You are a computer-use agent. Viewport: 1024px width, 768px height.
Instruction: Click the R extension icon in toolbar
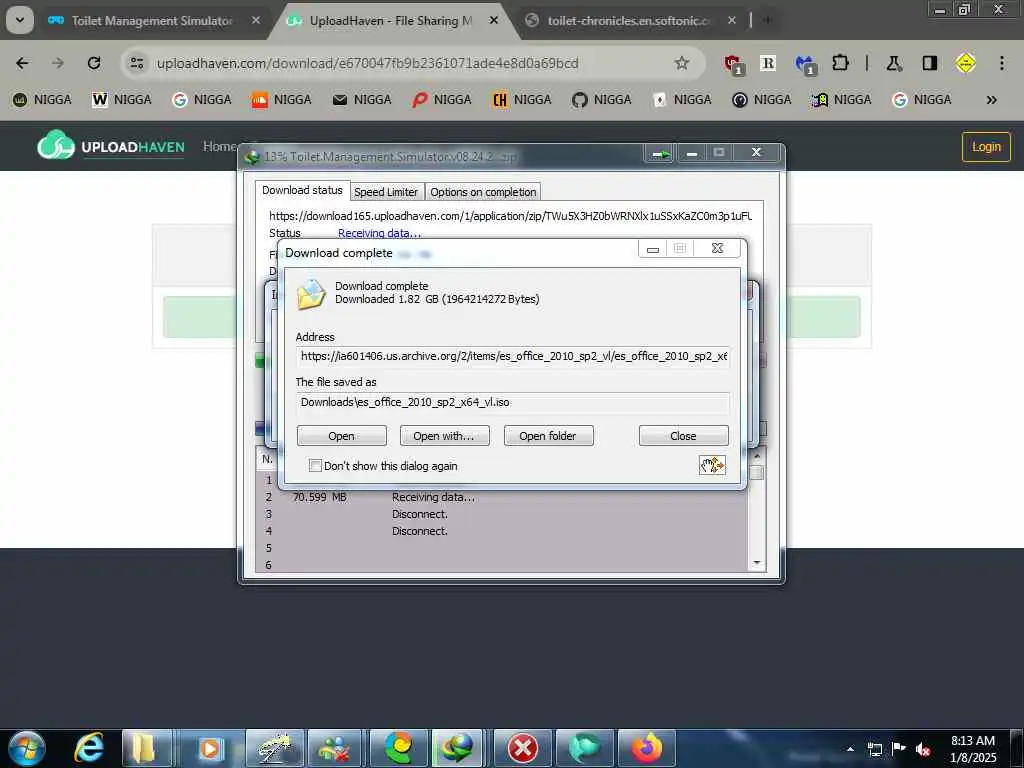tap(768, 63)
